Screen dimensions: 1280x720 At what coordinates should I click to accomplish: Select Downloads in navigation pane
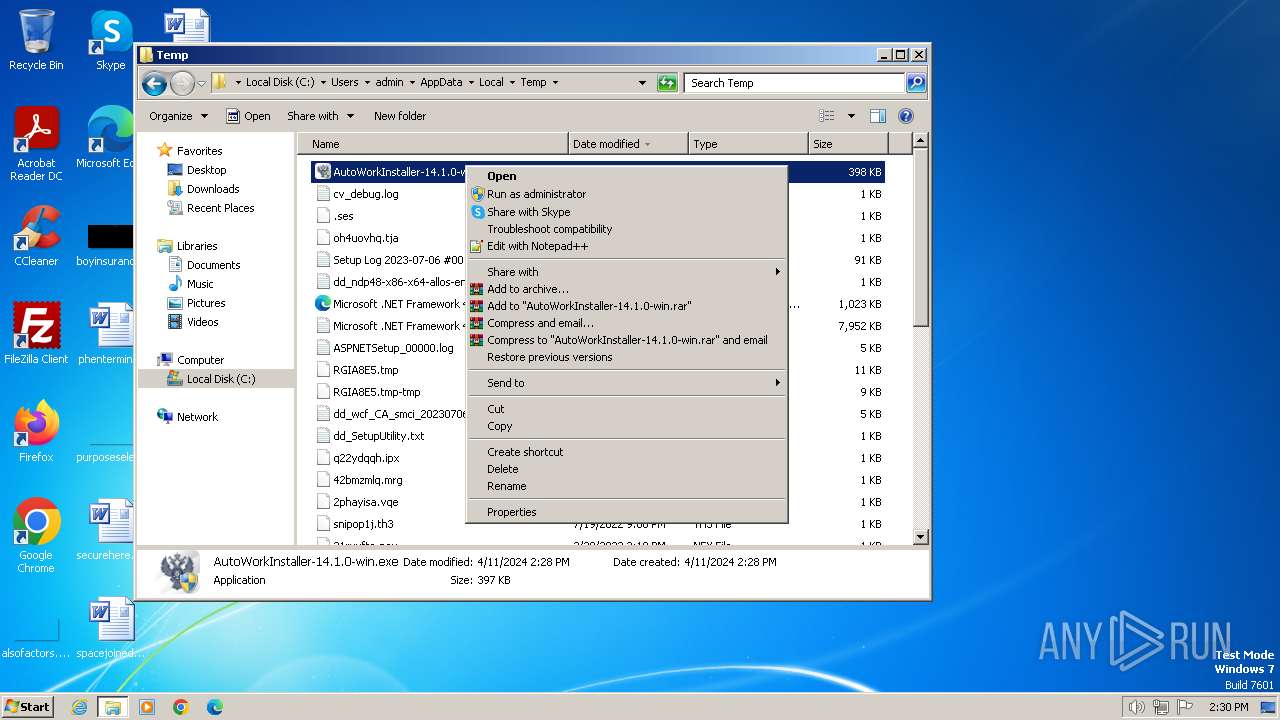tap(213, 189)
